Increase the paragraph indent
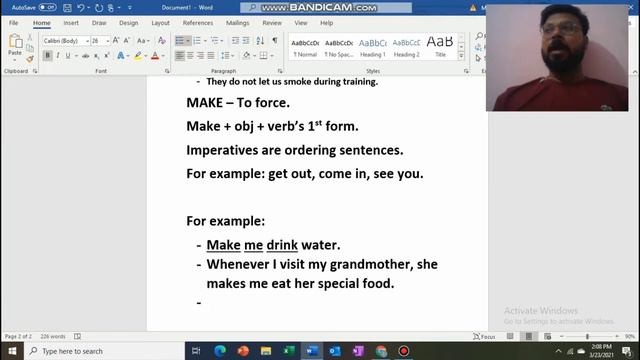This screenshot has height=360, width=640. [246, 40]
